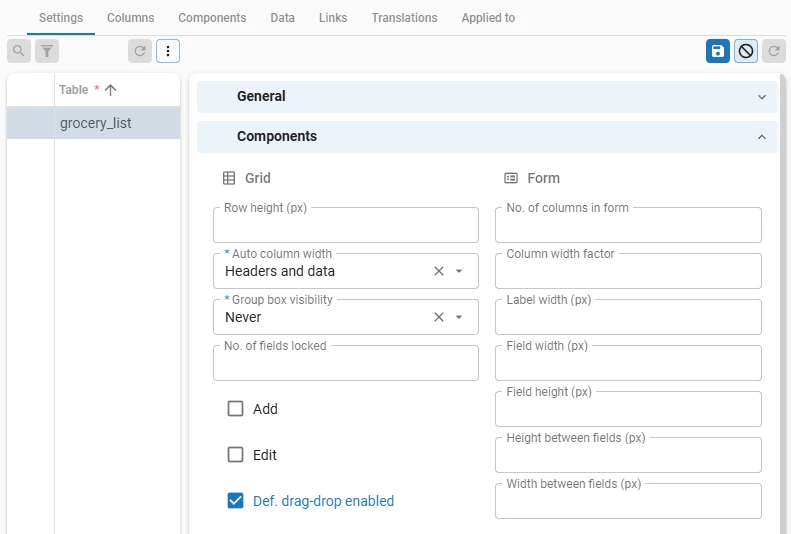The width and height of the screenshot is (791, 534).
Task: Click the cancel changes icon
Action: click(x=746, y=51)
